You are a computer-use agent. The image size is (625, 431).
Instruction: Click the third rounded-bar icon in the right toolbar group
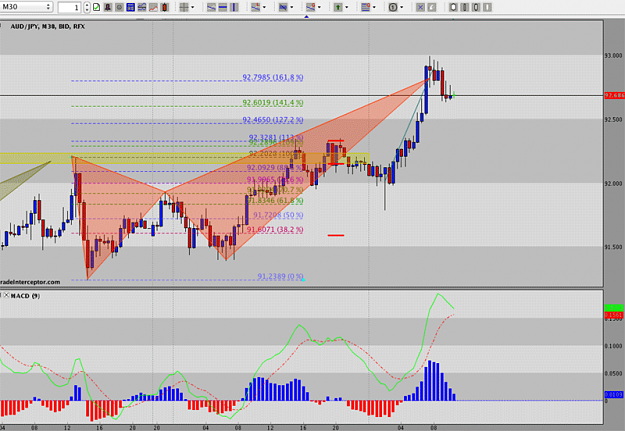coord(476,7)
